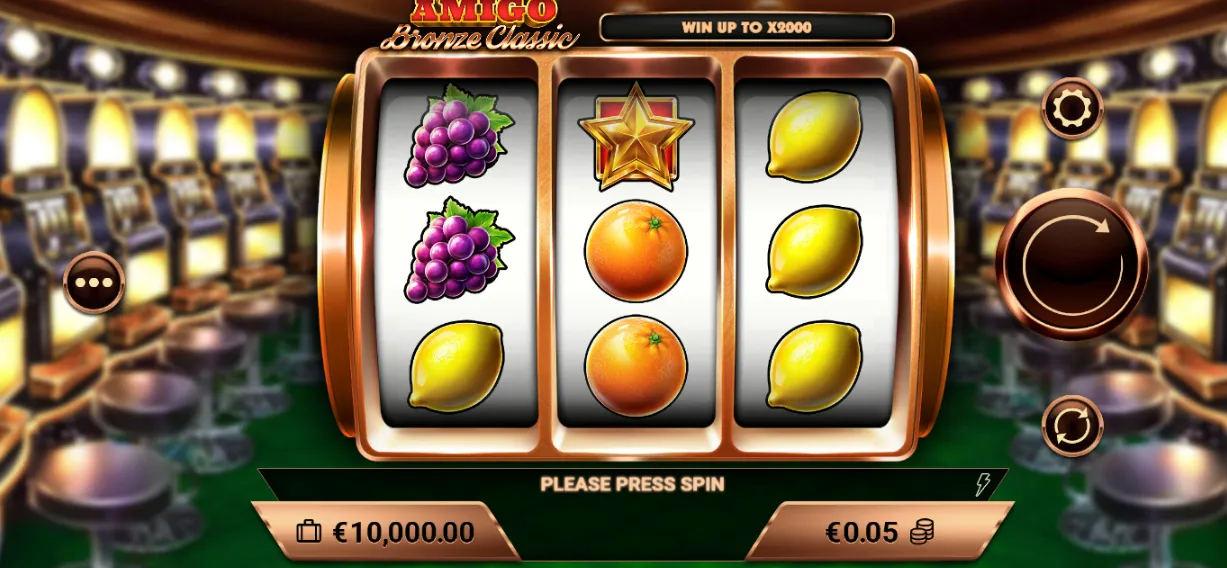1227x568 pixels.
Task: Click the €10,000.00 balance display
Action: click(x=386, y=531)
